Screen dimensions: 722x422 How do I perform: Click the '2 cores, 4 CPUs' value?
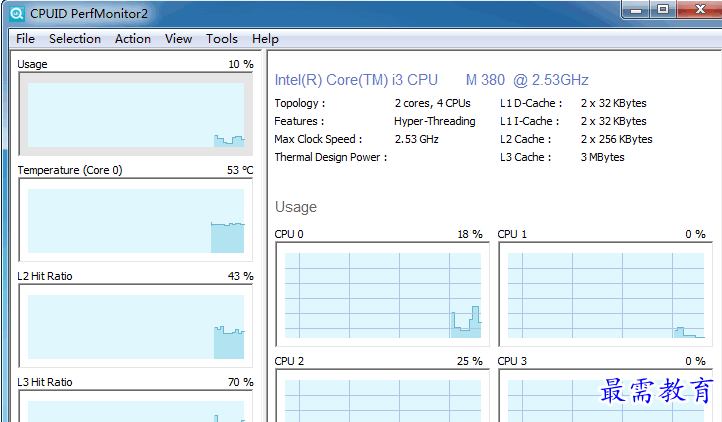pos(432,103)
